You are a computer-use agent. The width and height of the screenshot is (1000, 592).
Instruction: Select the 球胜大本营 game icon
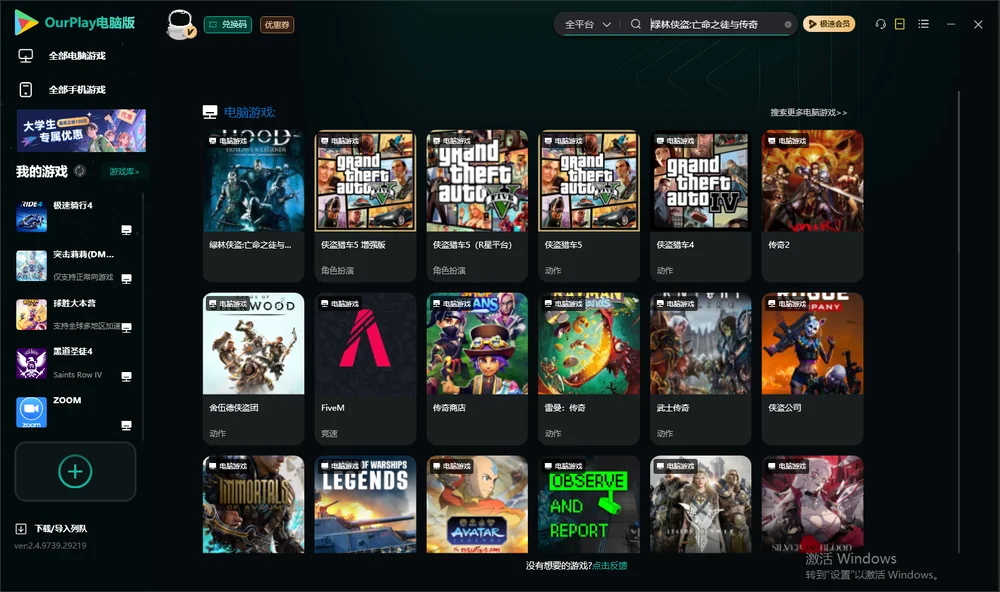[x=31, y=314]
